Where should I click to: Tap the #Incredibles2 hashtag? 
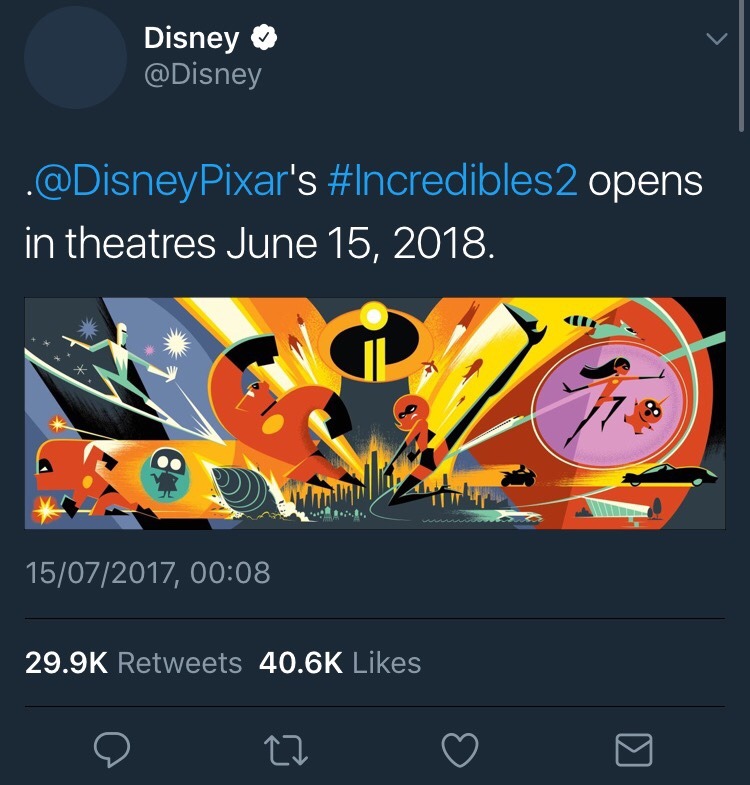click(x=452, y=183)
